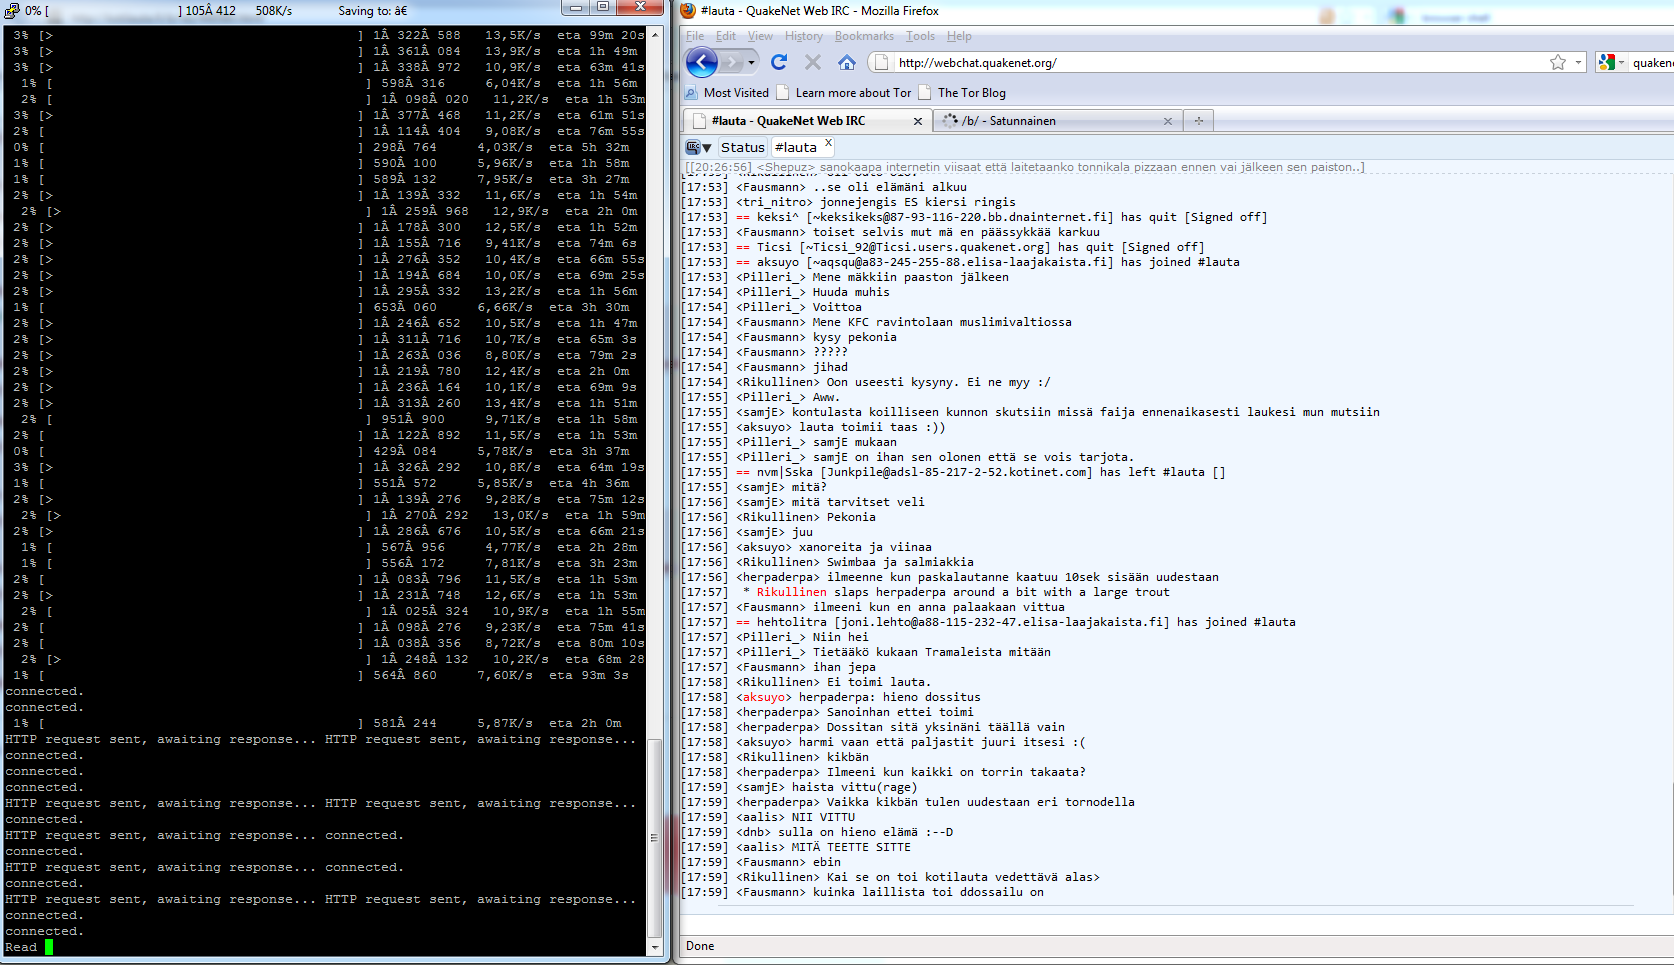This screenshot has height=965, width=1674.
Task: Expand the back/forward history dropdown arrow
Action: 752,62
